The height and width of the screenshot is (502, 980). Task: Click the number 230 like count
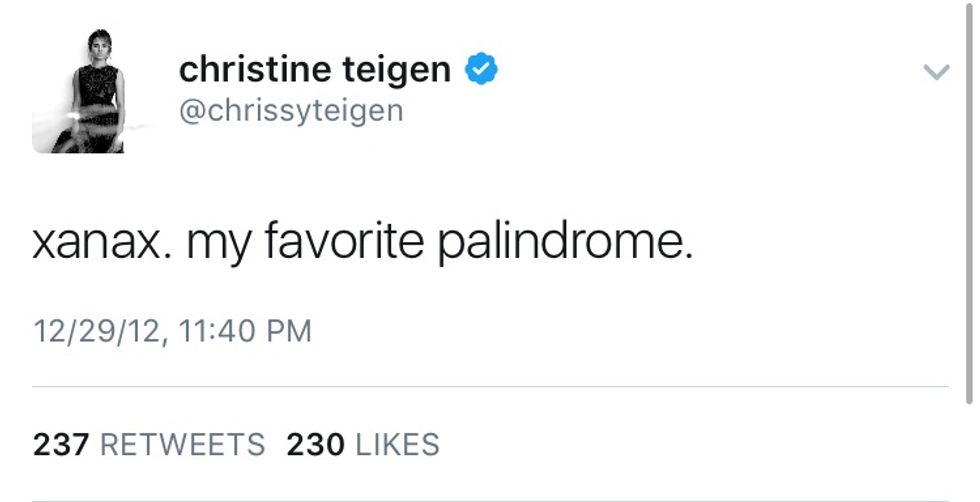click(x=315, y=444)
